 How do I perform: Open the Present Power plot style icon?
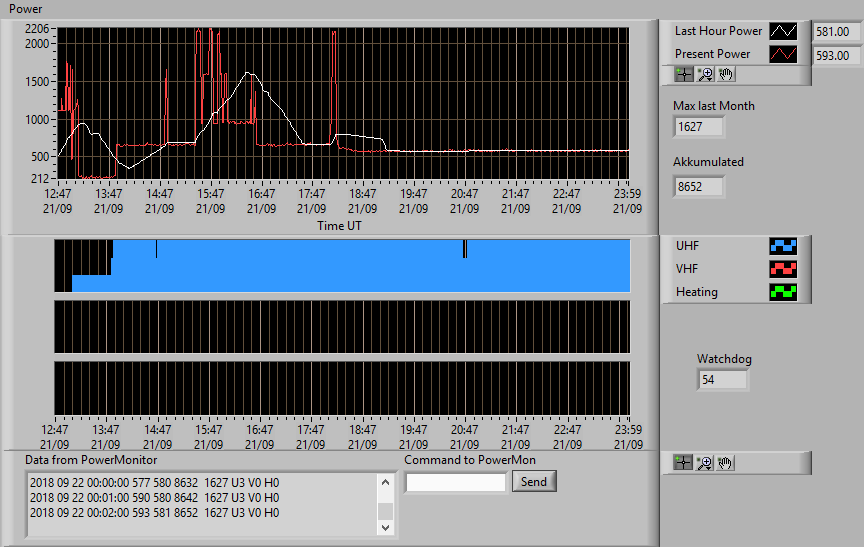pyautogui.click(x=783, y=54)
